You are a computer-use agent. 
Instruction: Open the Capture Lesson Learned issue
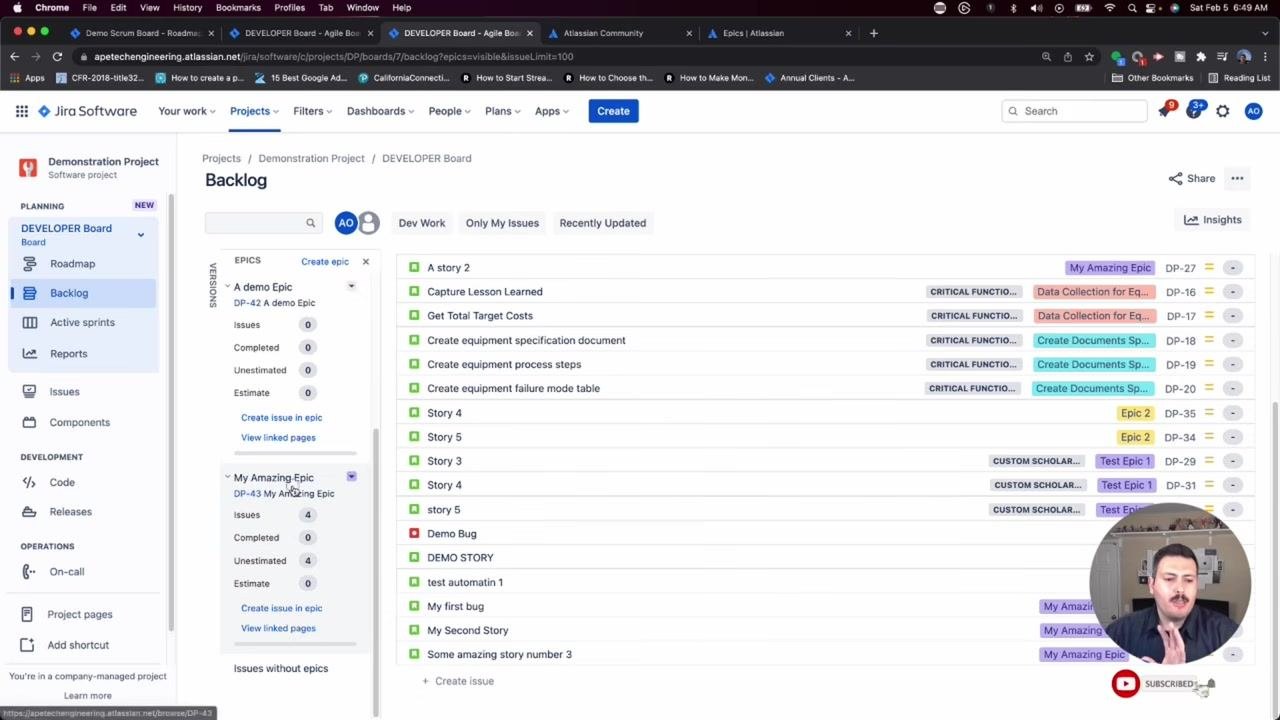[x=484, y=292]
